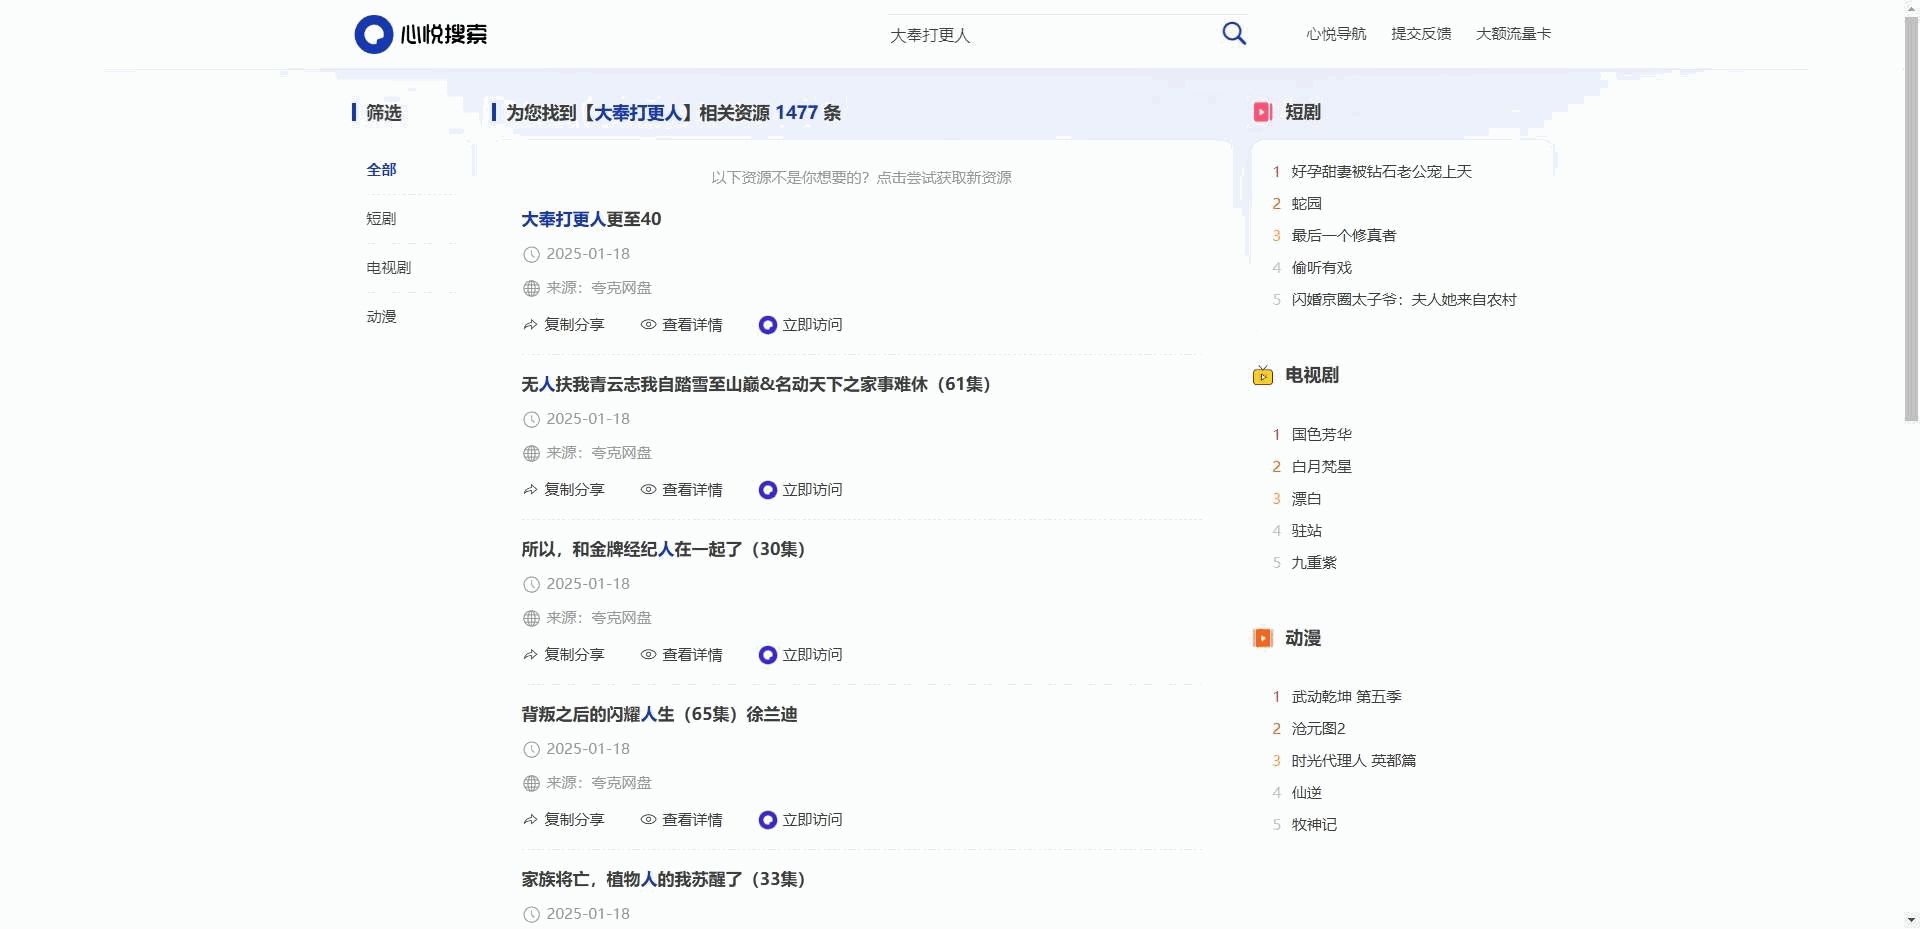This screenshot has width=1920, height=929.
Task: Click the magnifier search icon
Action: (x=1234, y=34)
